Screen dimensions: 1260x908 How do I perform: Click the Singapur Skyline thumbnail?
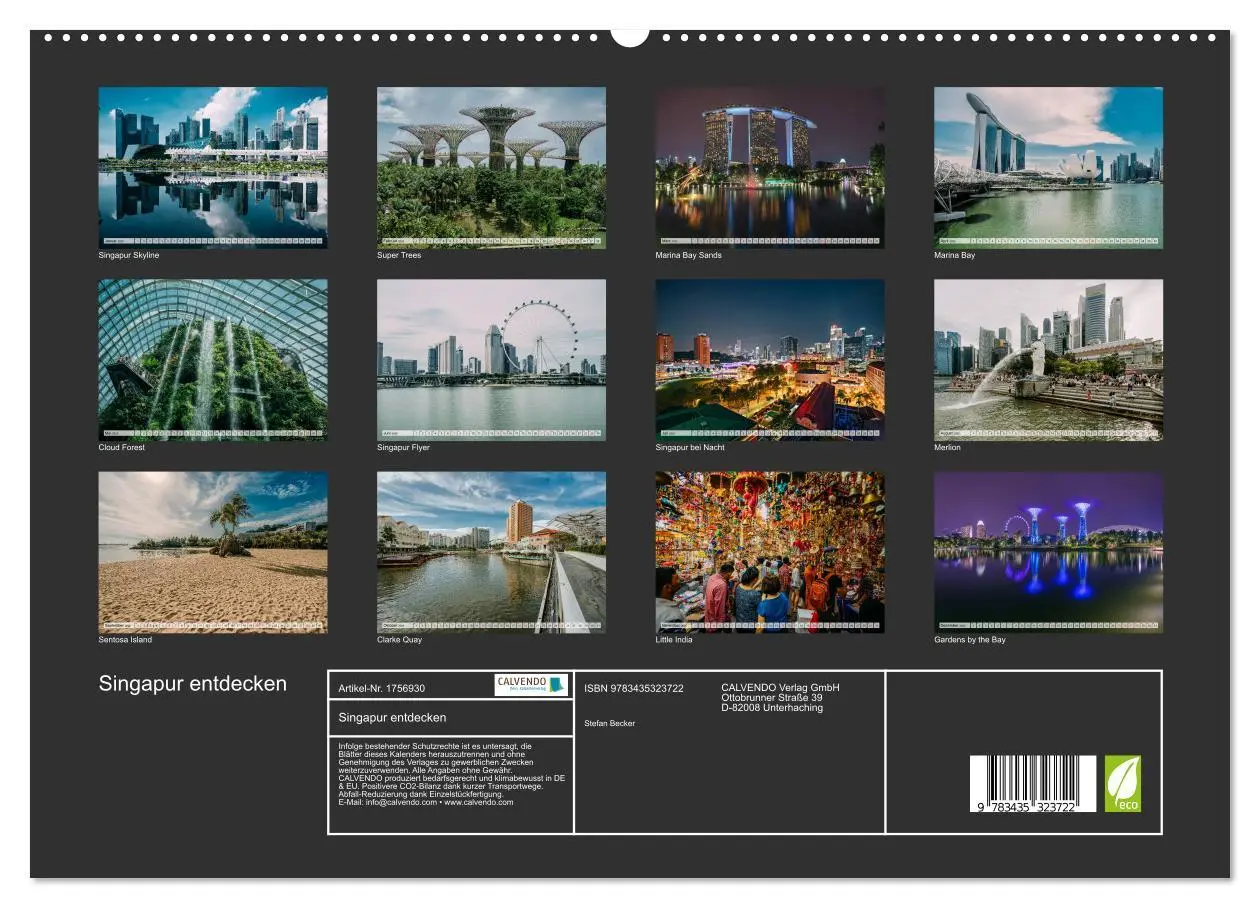(x=213, y=167)
